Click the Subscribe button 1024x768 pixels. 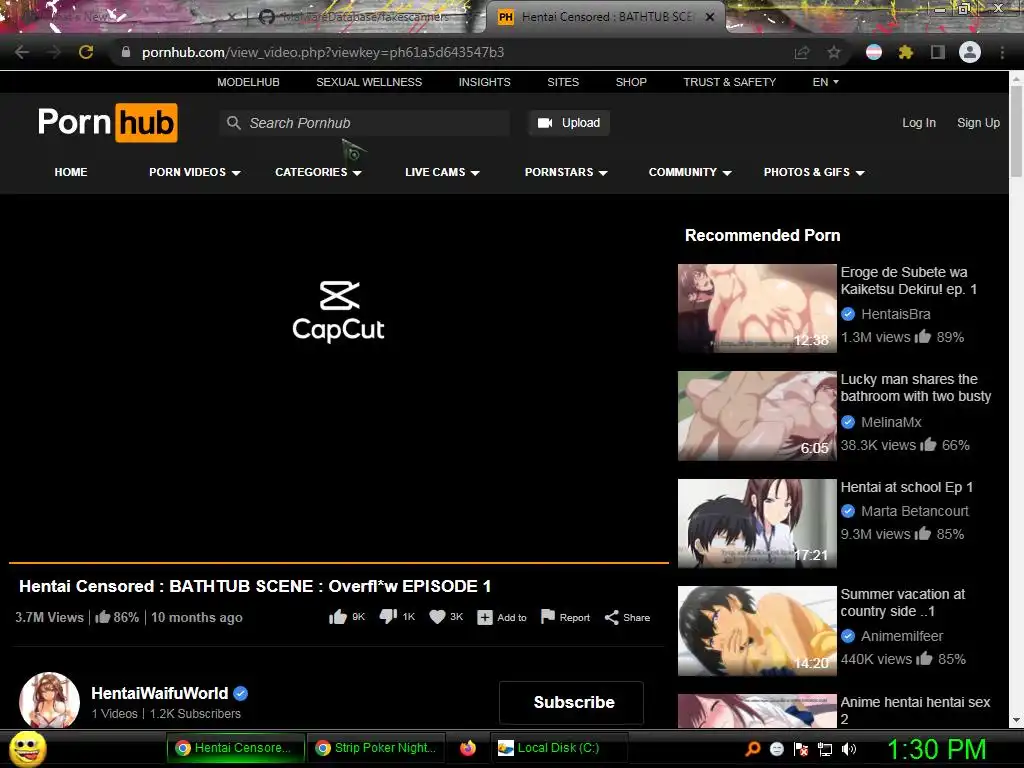click(x=571, y=703)
